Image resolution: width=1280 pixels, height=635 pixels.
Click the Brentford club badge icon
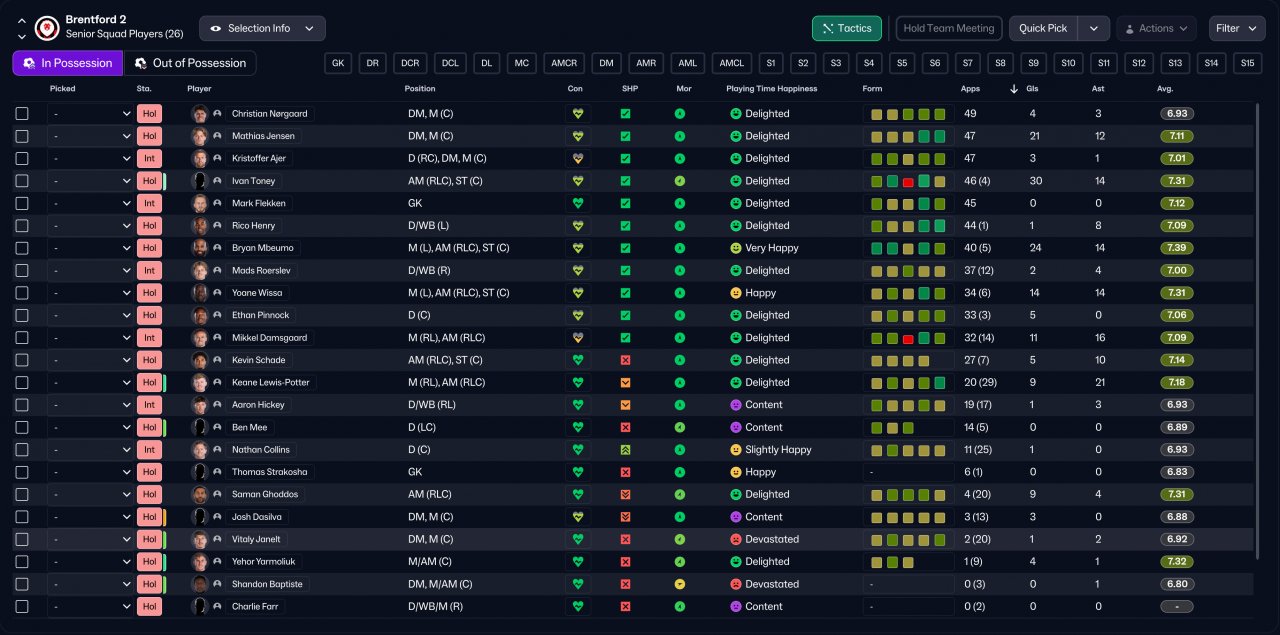tap(46, 28)
